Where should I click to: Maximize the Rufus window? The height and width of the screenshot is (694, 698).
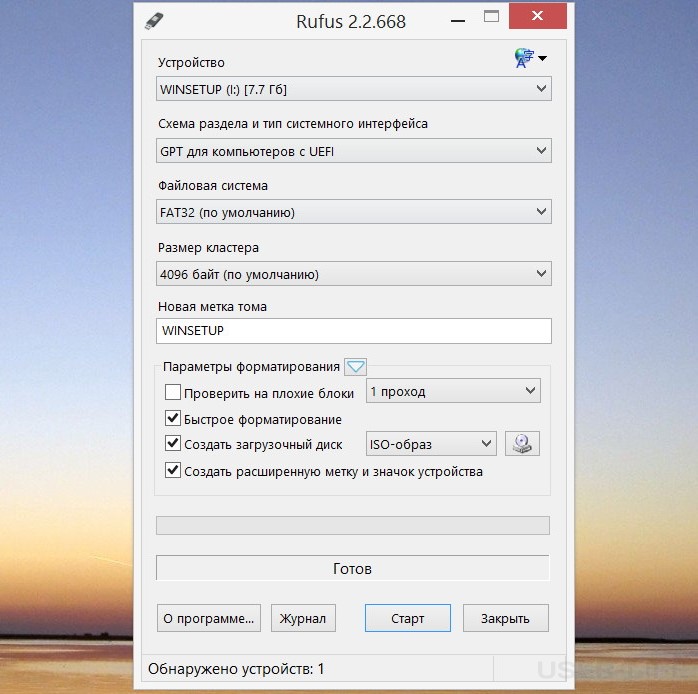coord(491,17)
